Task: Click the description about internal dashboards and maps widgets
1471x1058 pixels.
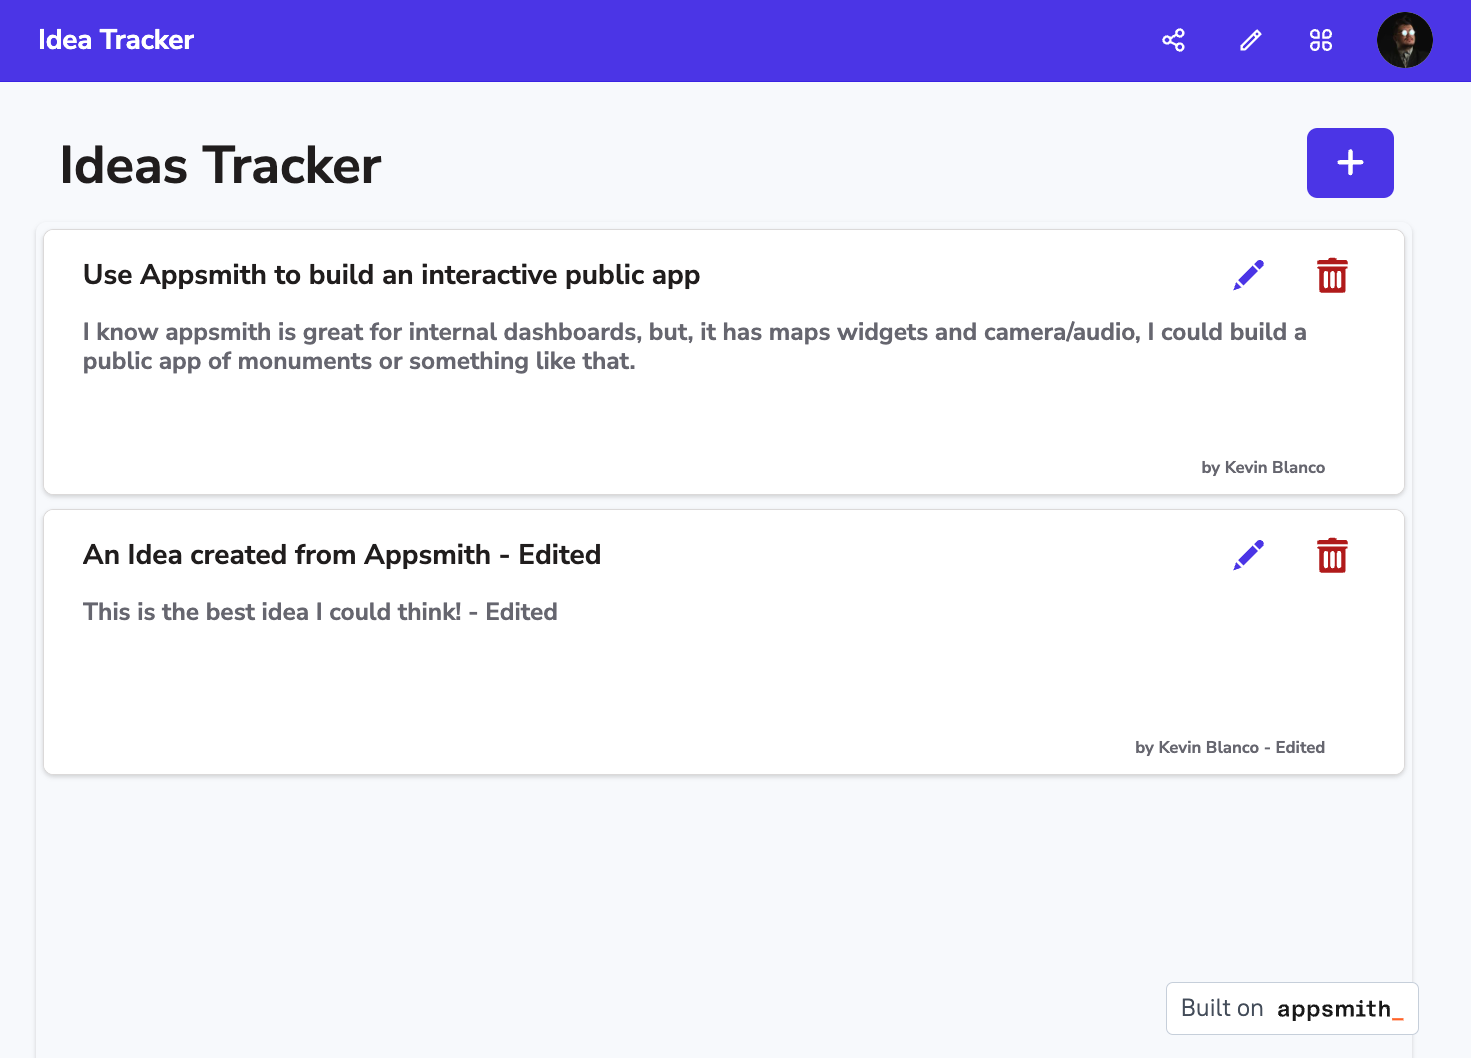Action: tap(694, 346)
